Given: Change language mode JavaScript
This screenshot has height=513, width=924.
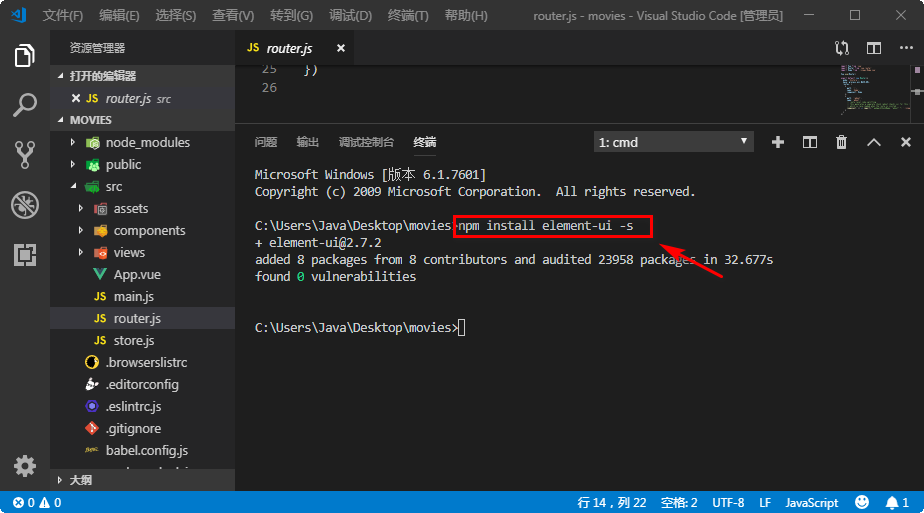Looking at the screenshot, I should click(811, 502).
